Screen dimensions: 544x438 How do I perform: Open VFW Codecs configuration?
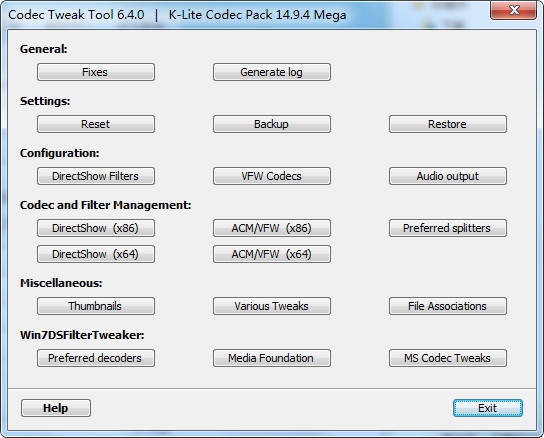click(x=272, y=176)
